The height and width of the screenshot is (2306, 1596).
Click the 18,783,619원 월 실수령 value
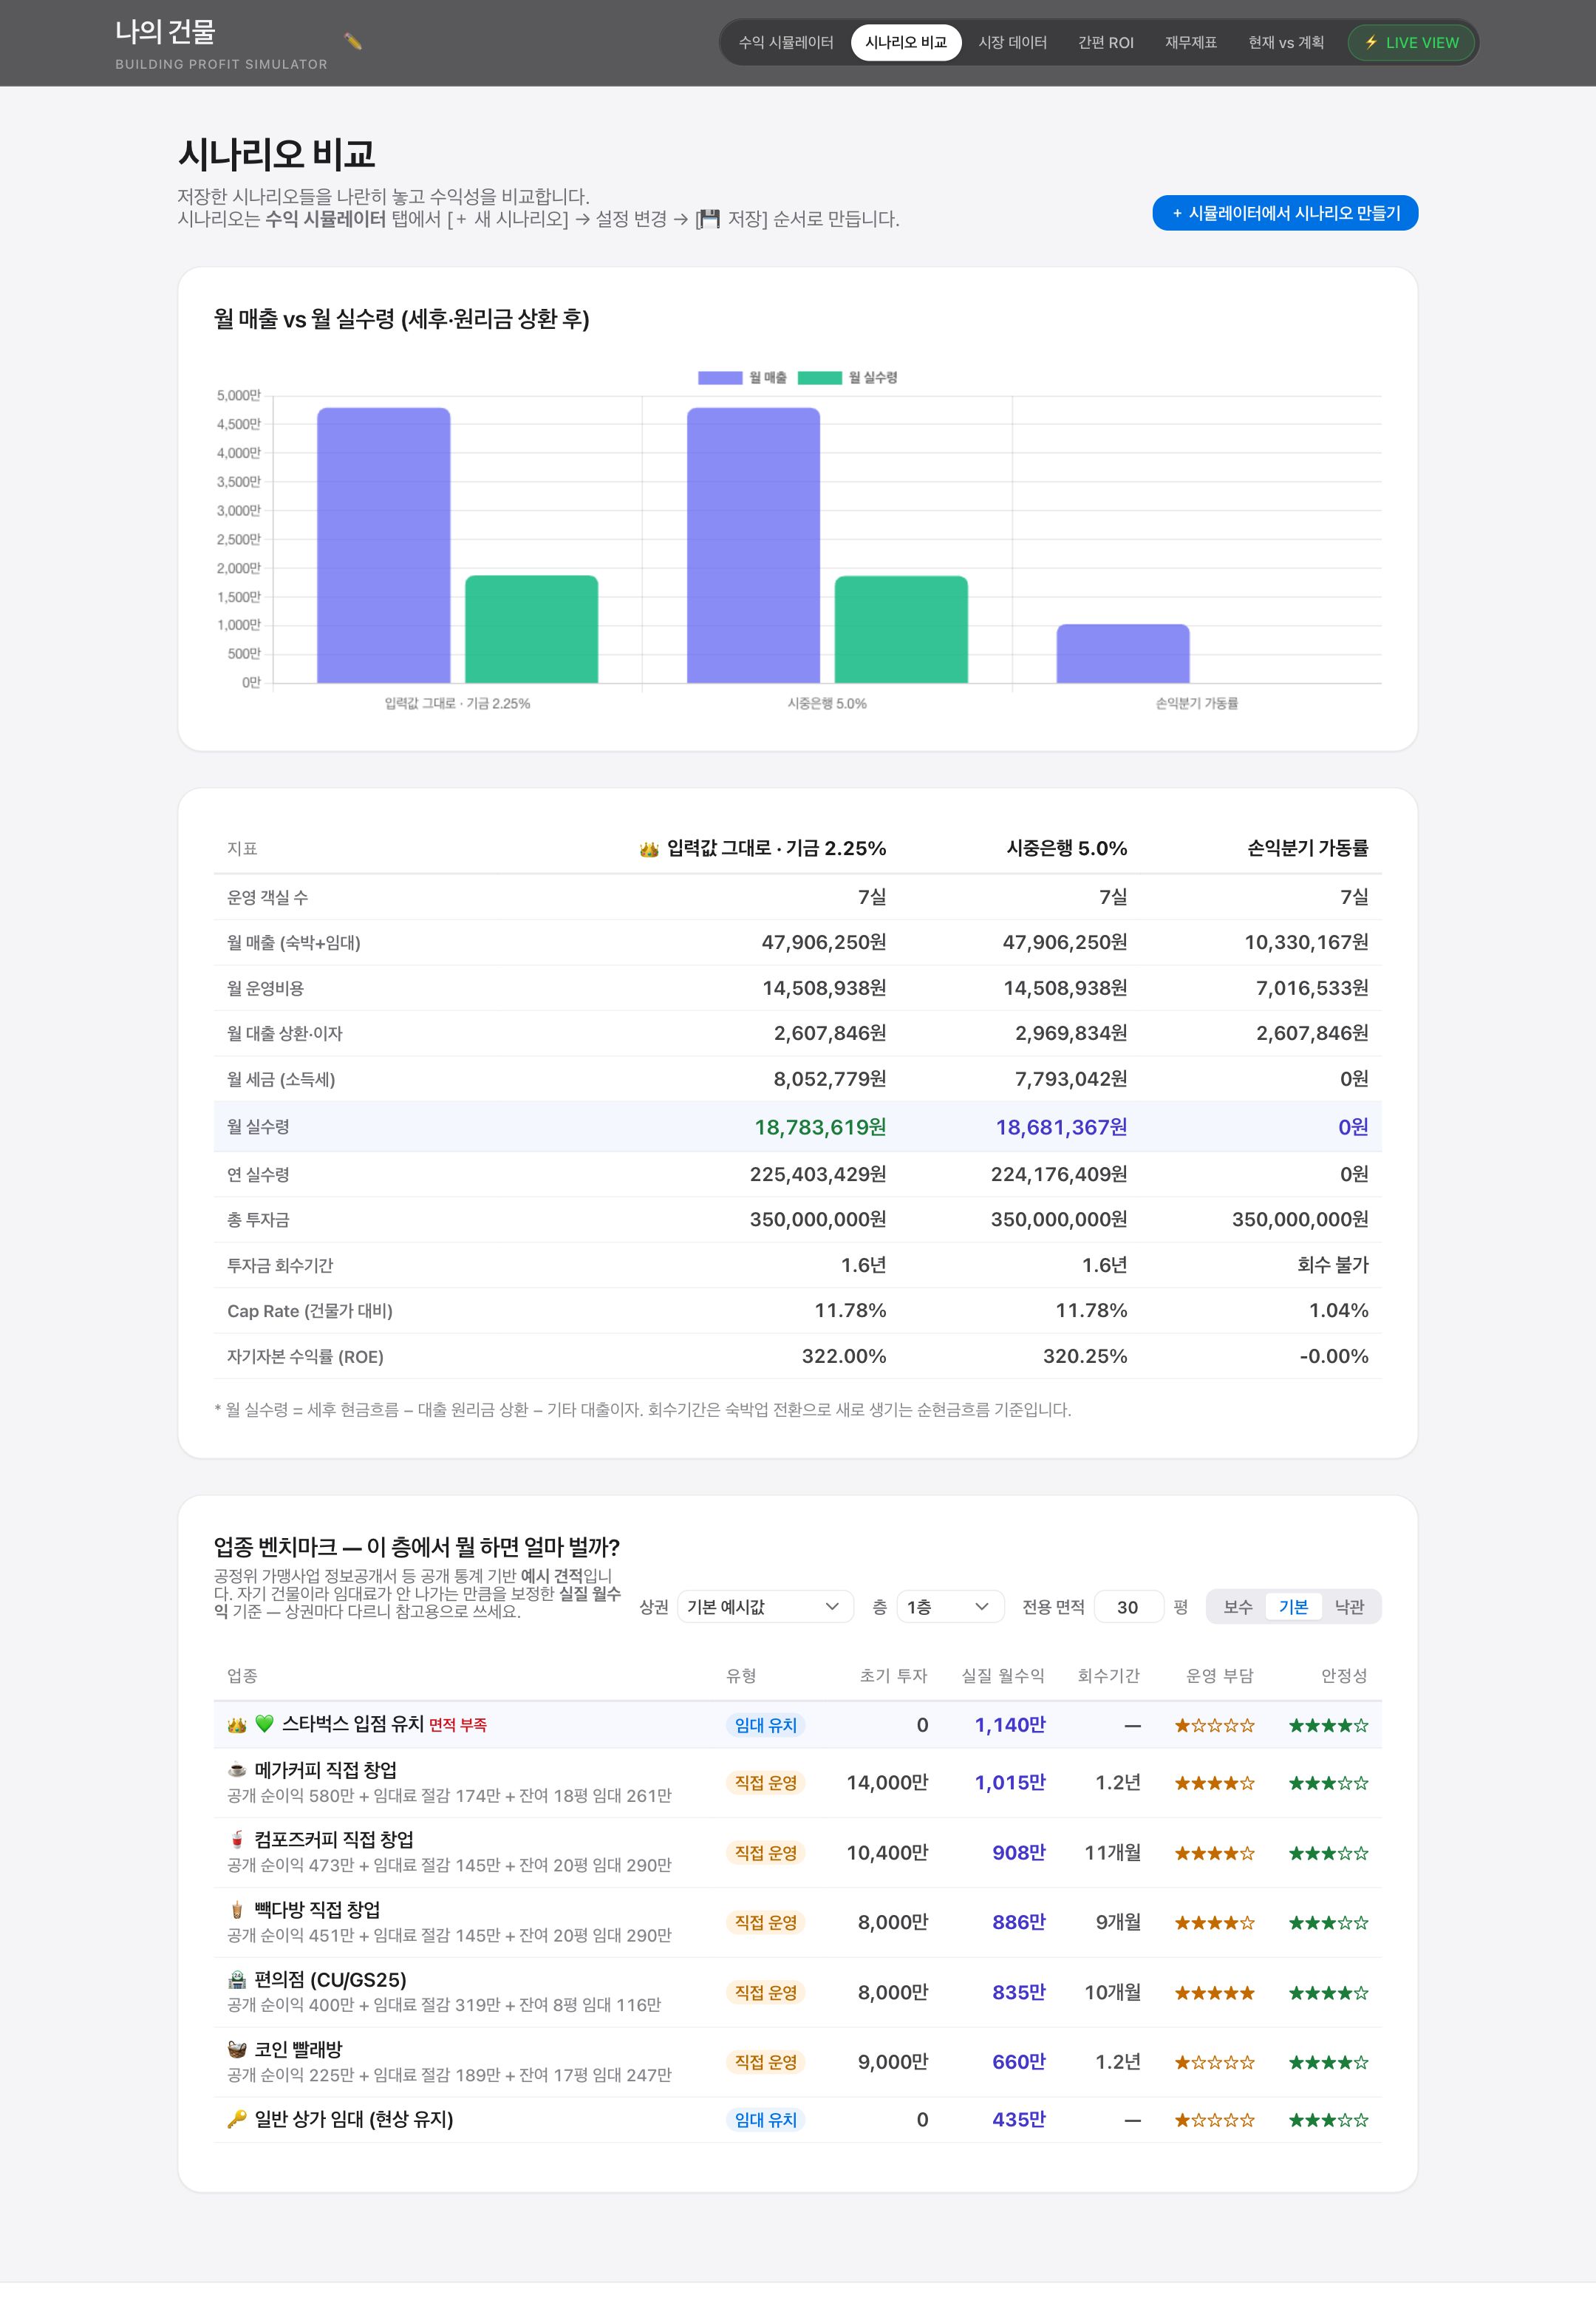pyautogui.click(x=820, y=1127)
